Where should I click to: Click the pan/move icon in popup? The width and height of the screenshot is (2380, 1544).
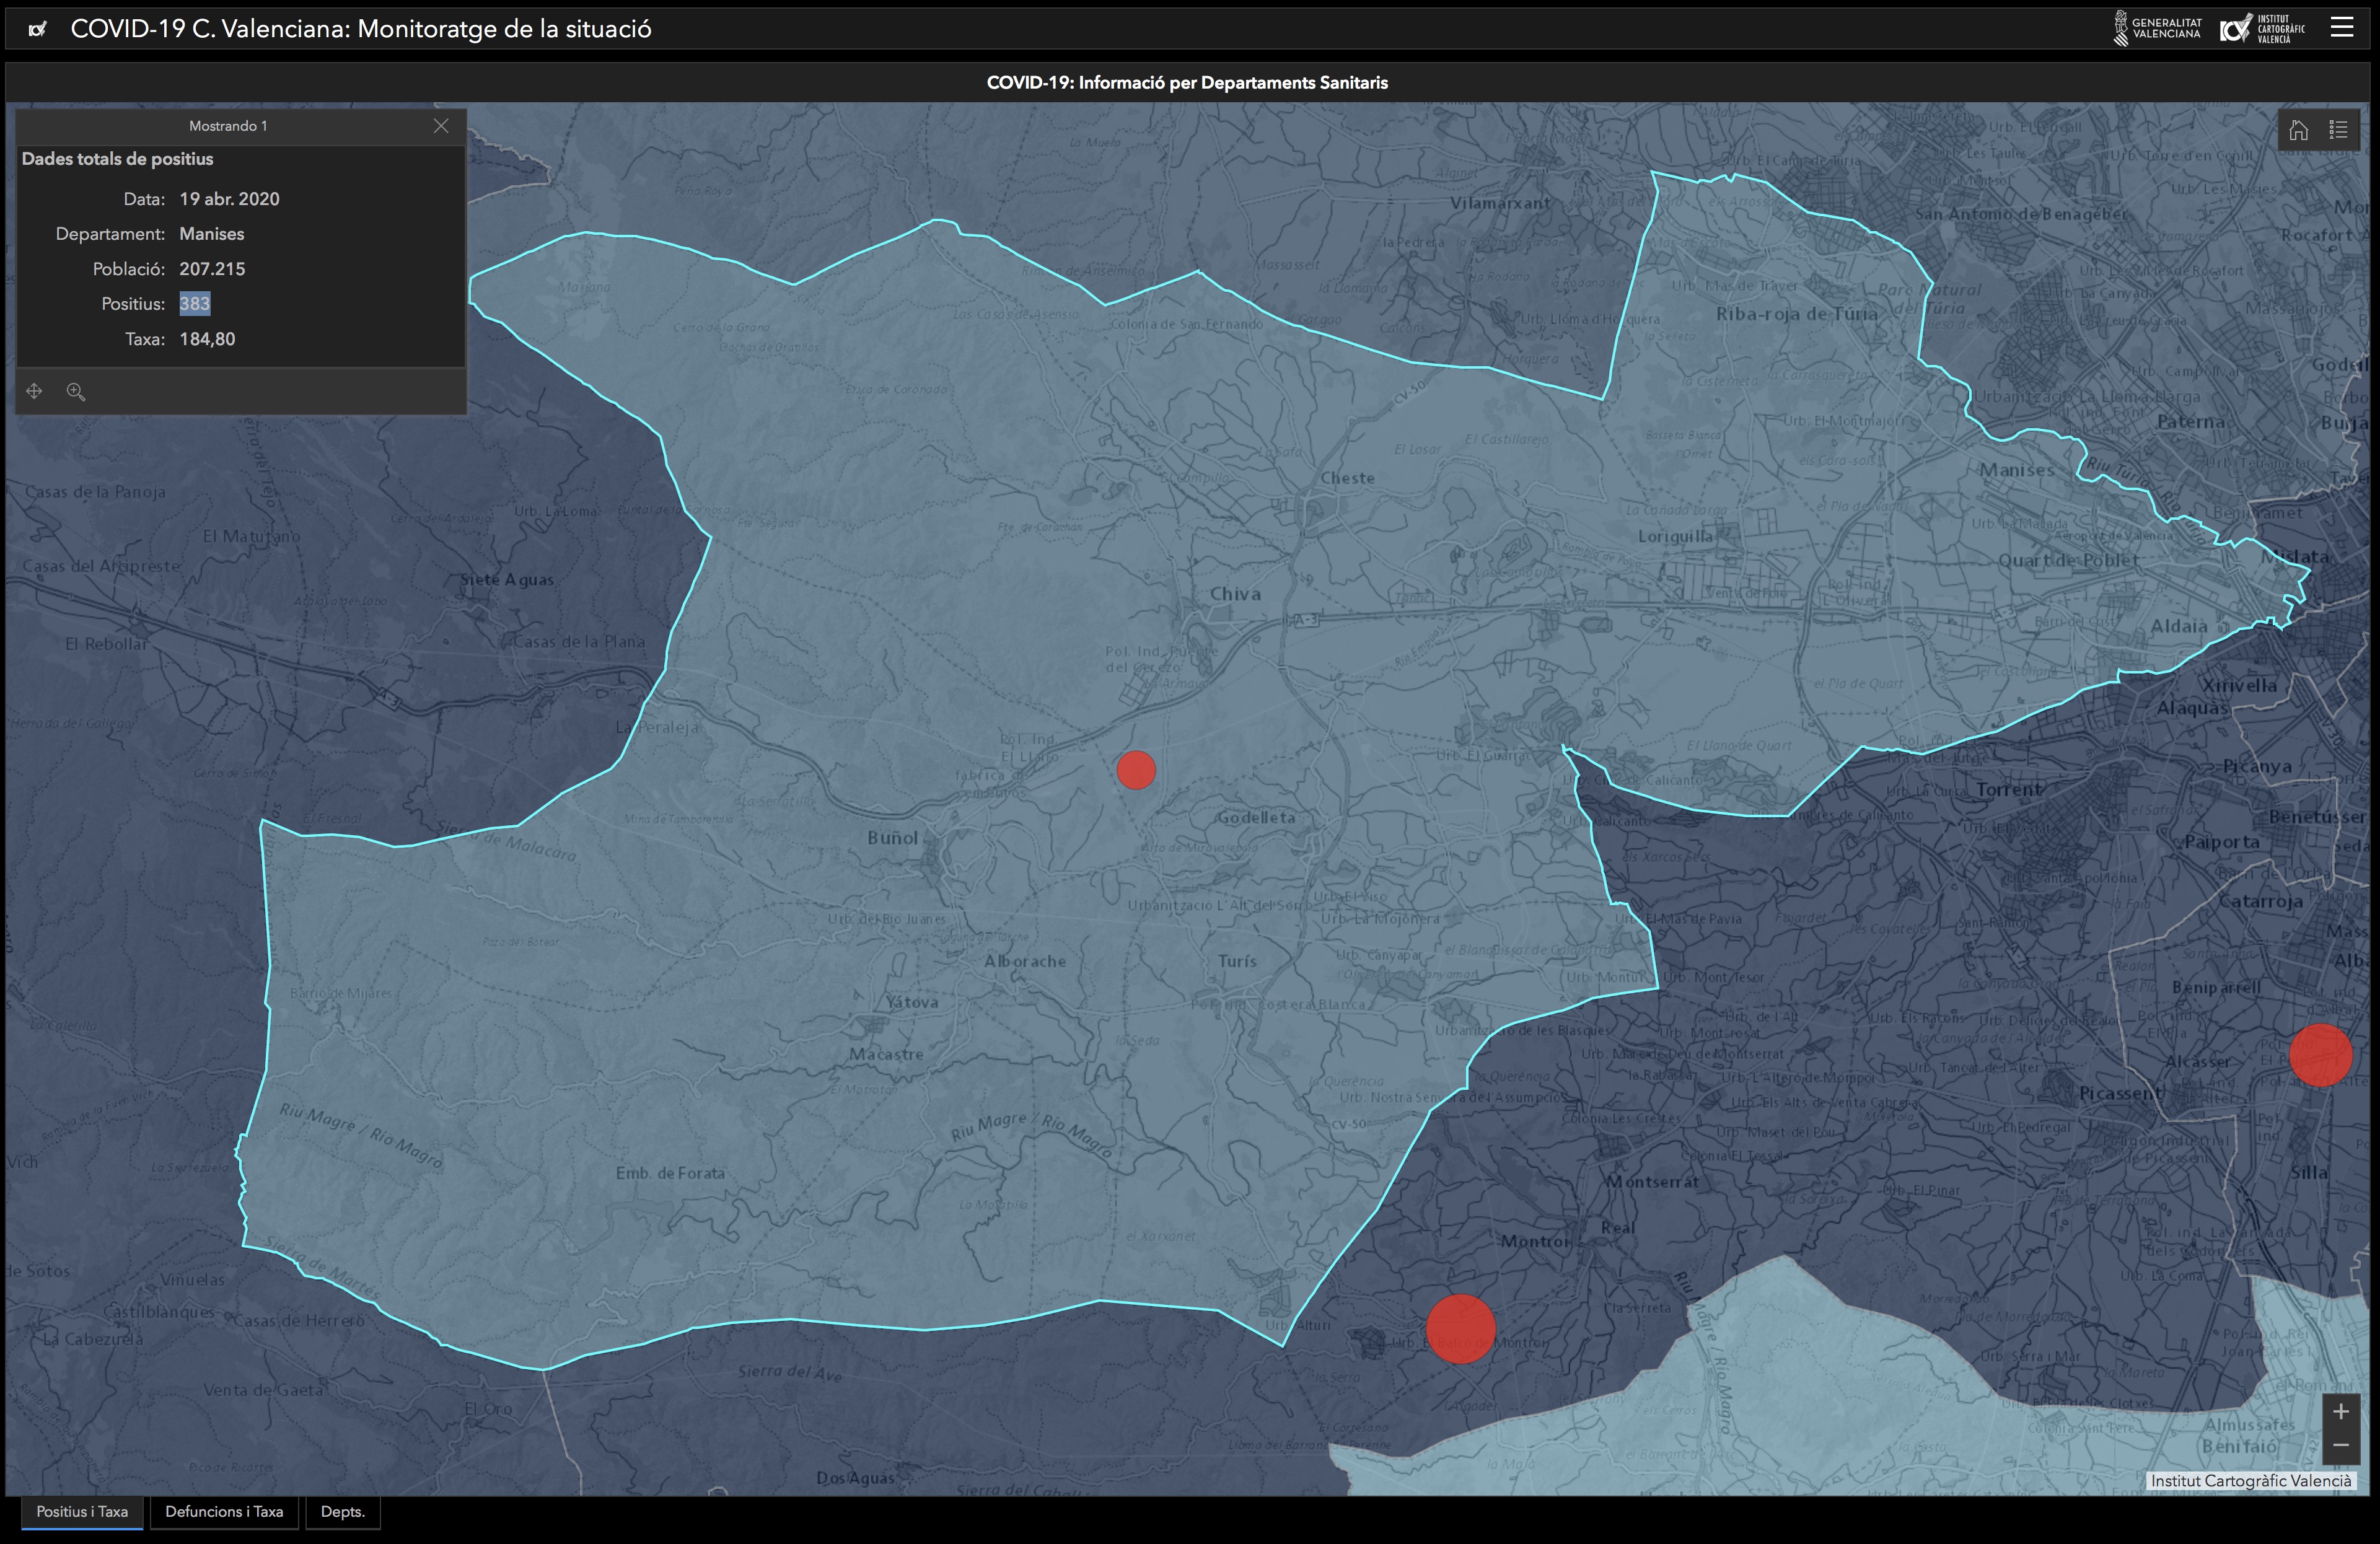point(34,391)
